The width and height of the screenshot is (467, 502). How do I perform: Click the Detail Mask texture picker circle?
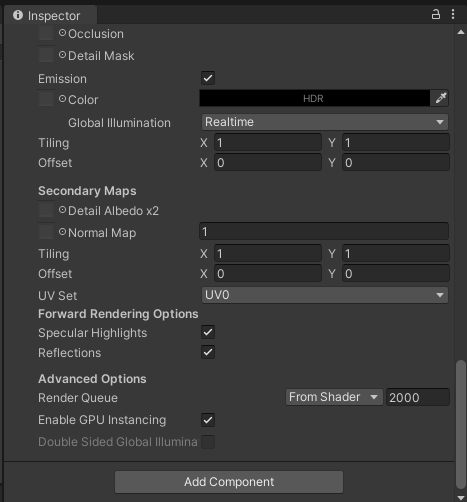coord(62,55)
